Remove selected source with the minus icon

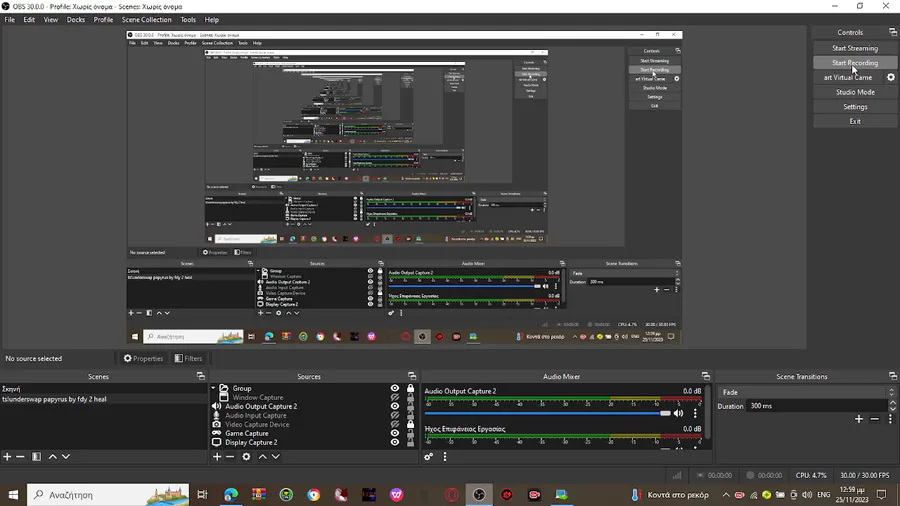230,457
